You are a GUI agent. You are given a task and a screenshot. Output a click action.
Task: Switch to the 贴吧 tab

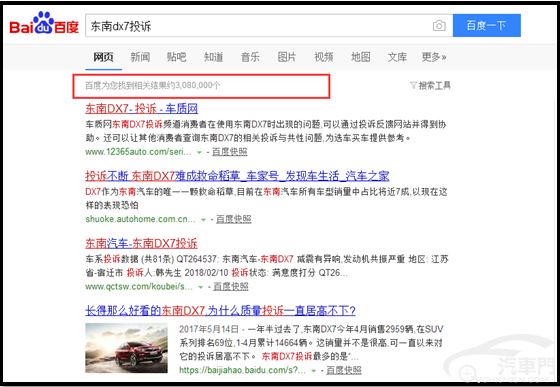[x=176, y=57]
